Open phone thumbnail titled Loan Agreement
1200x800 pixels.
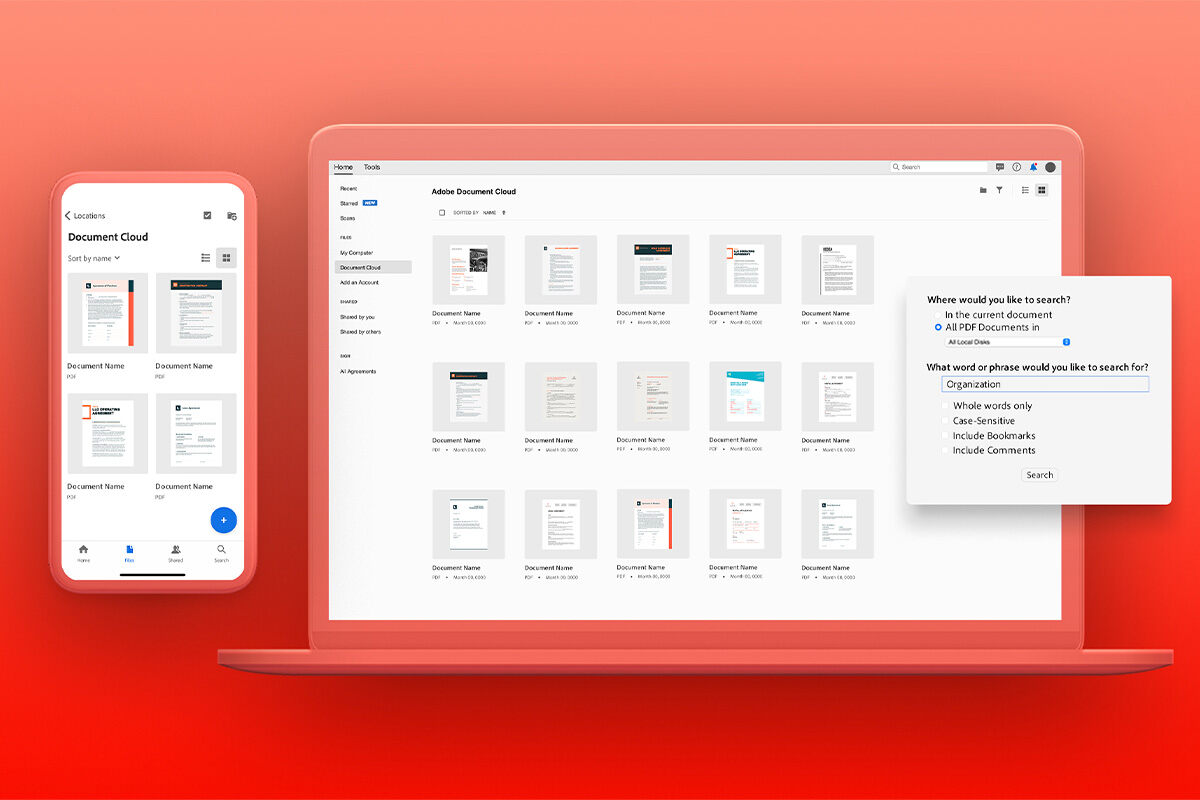click(196, 434)
